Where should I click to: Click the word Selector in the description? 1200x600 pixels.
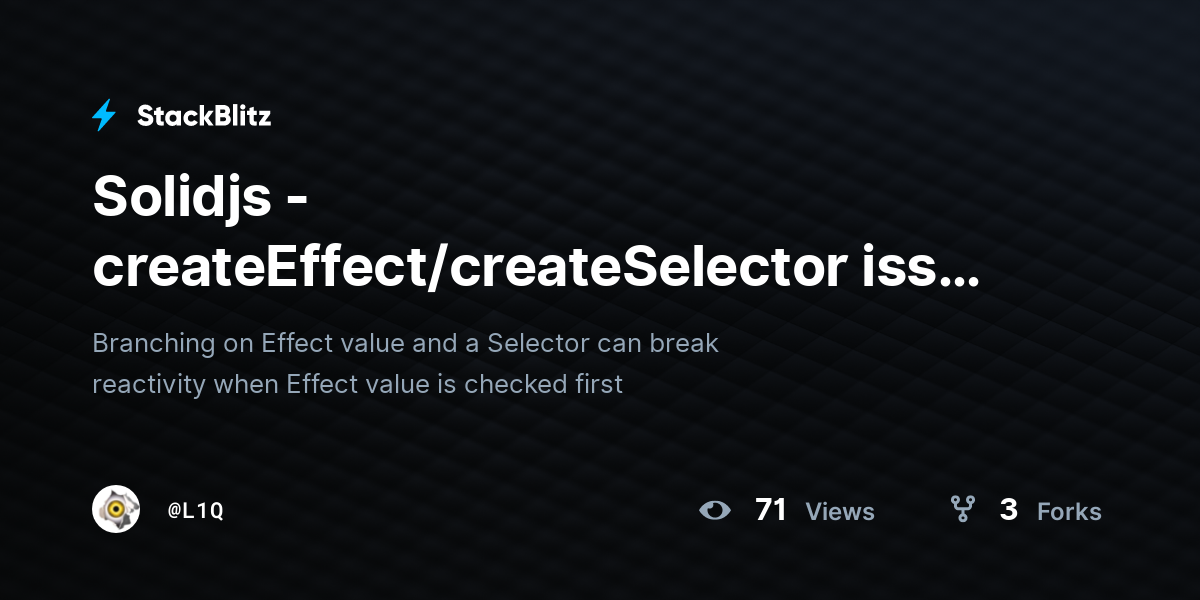pyautogui.click(x=539, y=343)
